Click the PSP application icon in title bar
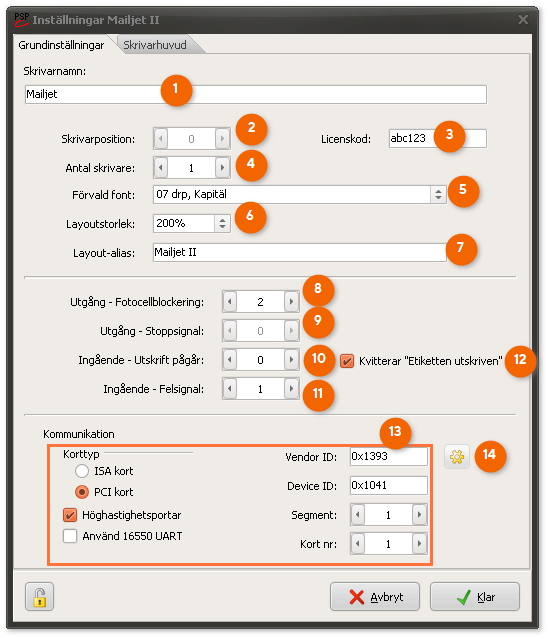Viewport: 549px width, 639px height. [x=21, y=19]
